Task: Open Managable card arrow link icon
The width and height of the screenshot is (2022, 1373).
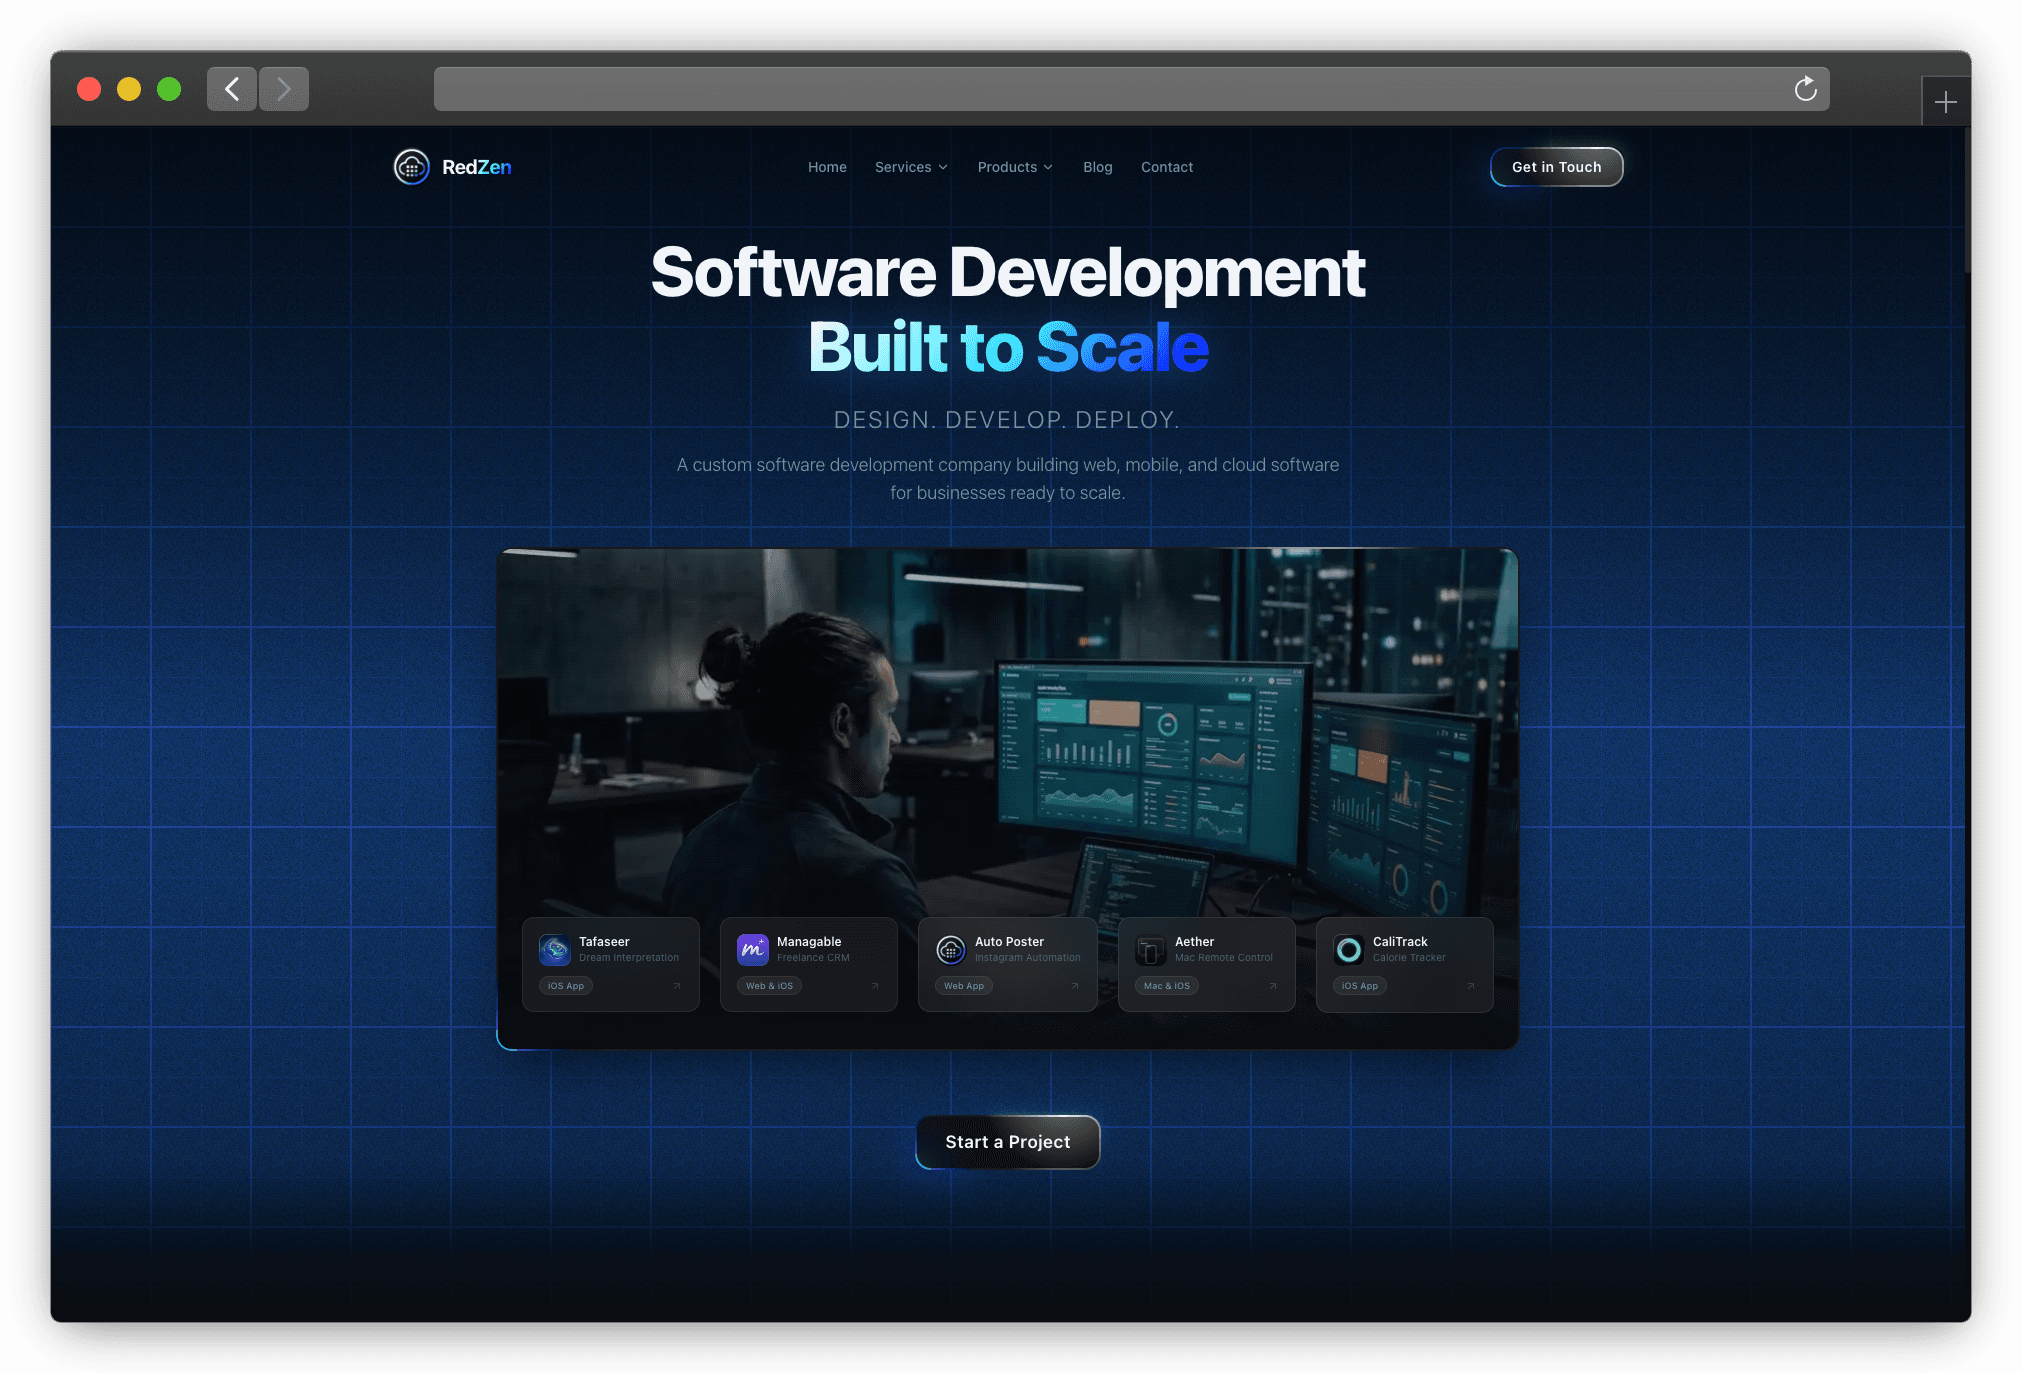Action: tap(875, 986)
